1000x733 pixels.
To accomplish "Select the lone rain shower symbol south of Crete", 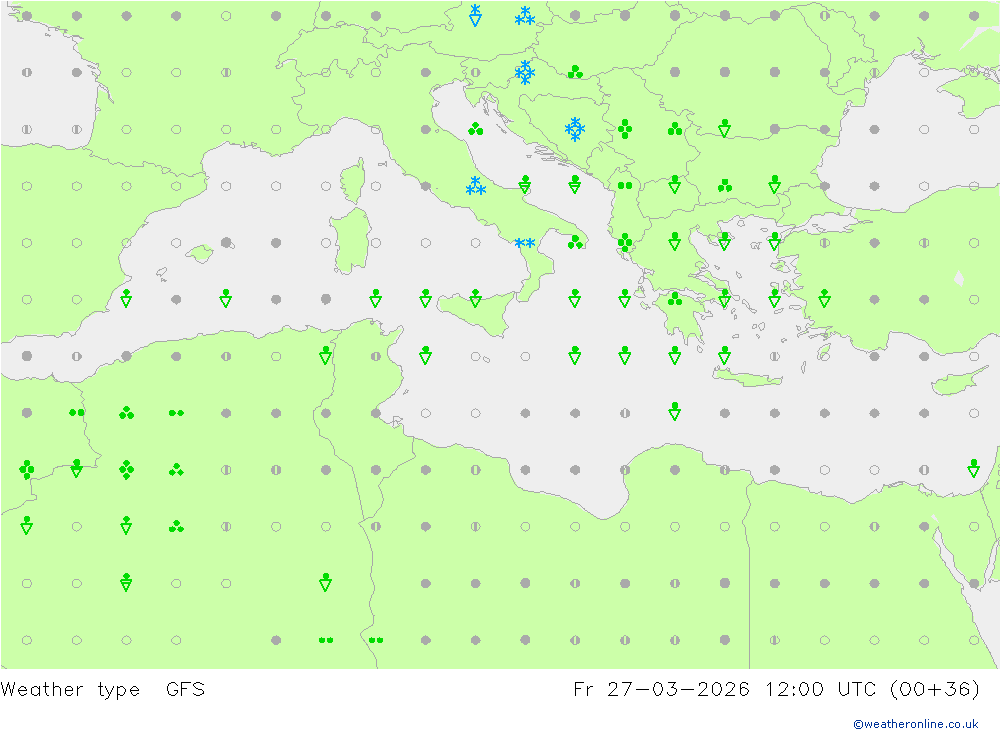I will (675, 411).
